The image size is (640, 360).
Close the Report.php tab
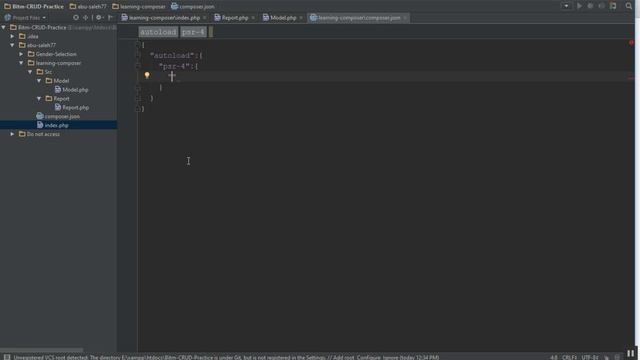click(x=253, y=18)
